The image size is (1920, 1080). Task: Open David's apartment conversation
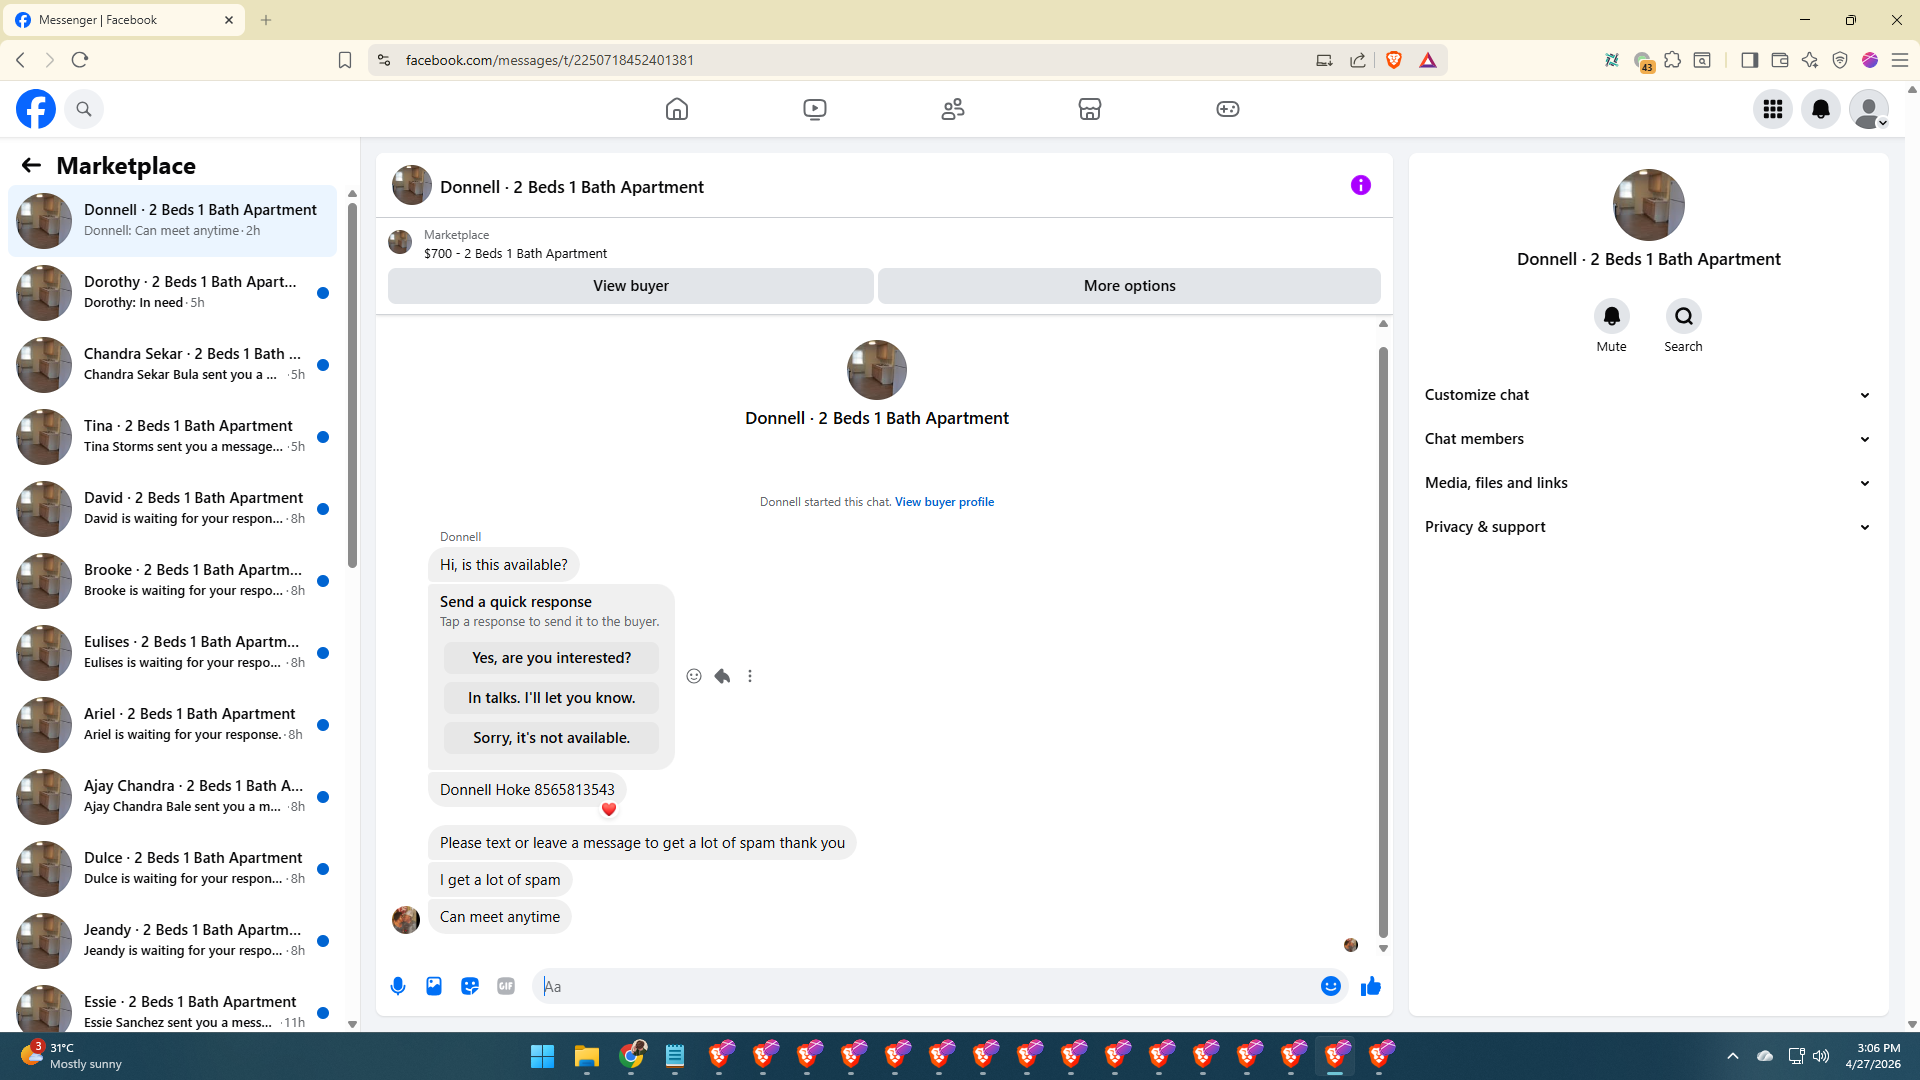(x=172, y=509)
